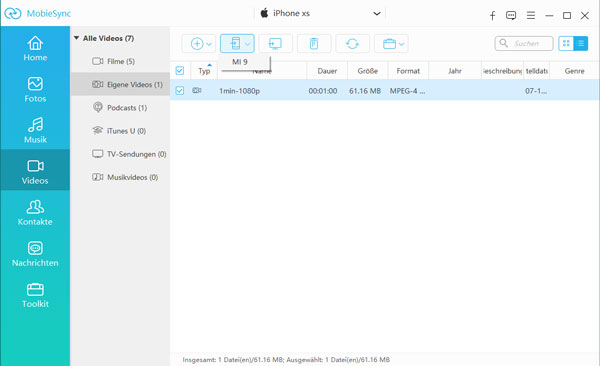Click the 00:01:00 duration cell

click(x=323, y=91)
